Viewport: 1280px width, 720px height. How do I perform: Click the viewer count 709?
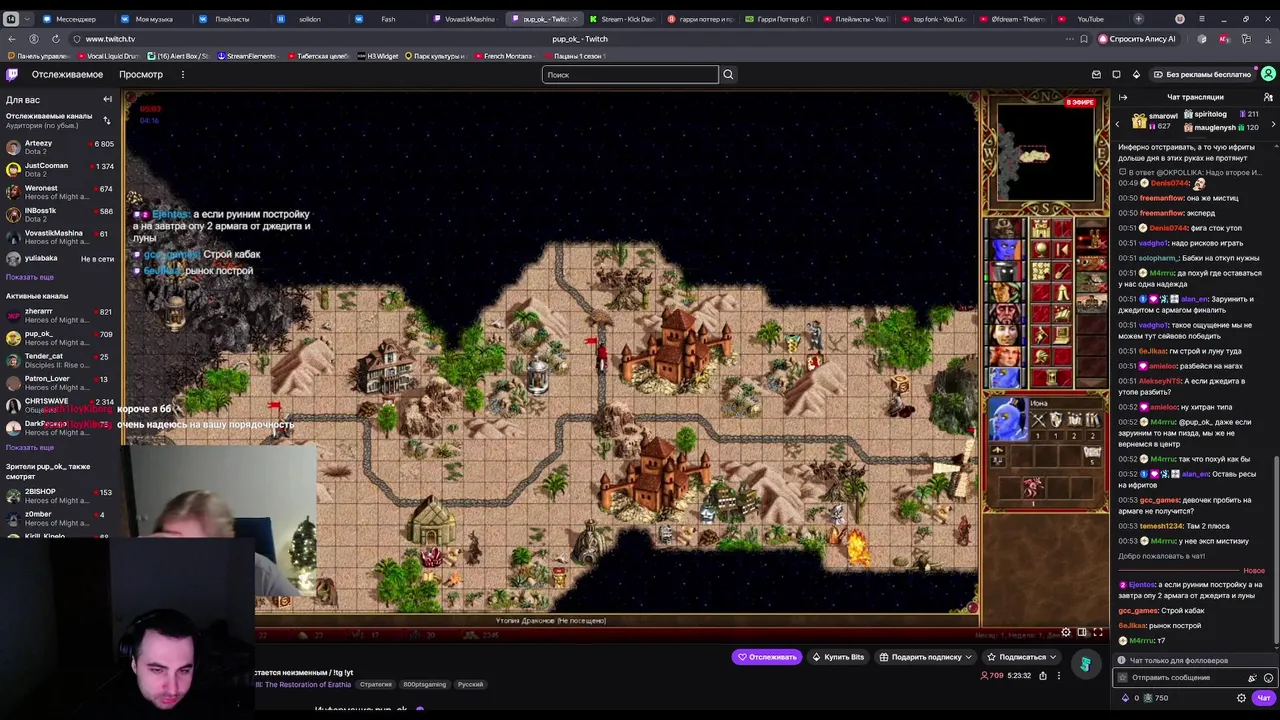992,676
